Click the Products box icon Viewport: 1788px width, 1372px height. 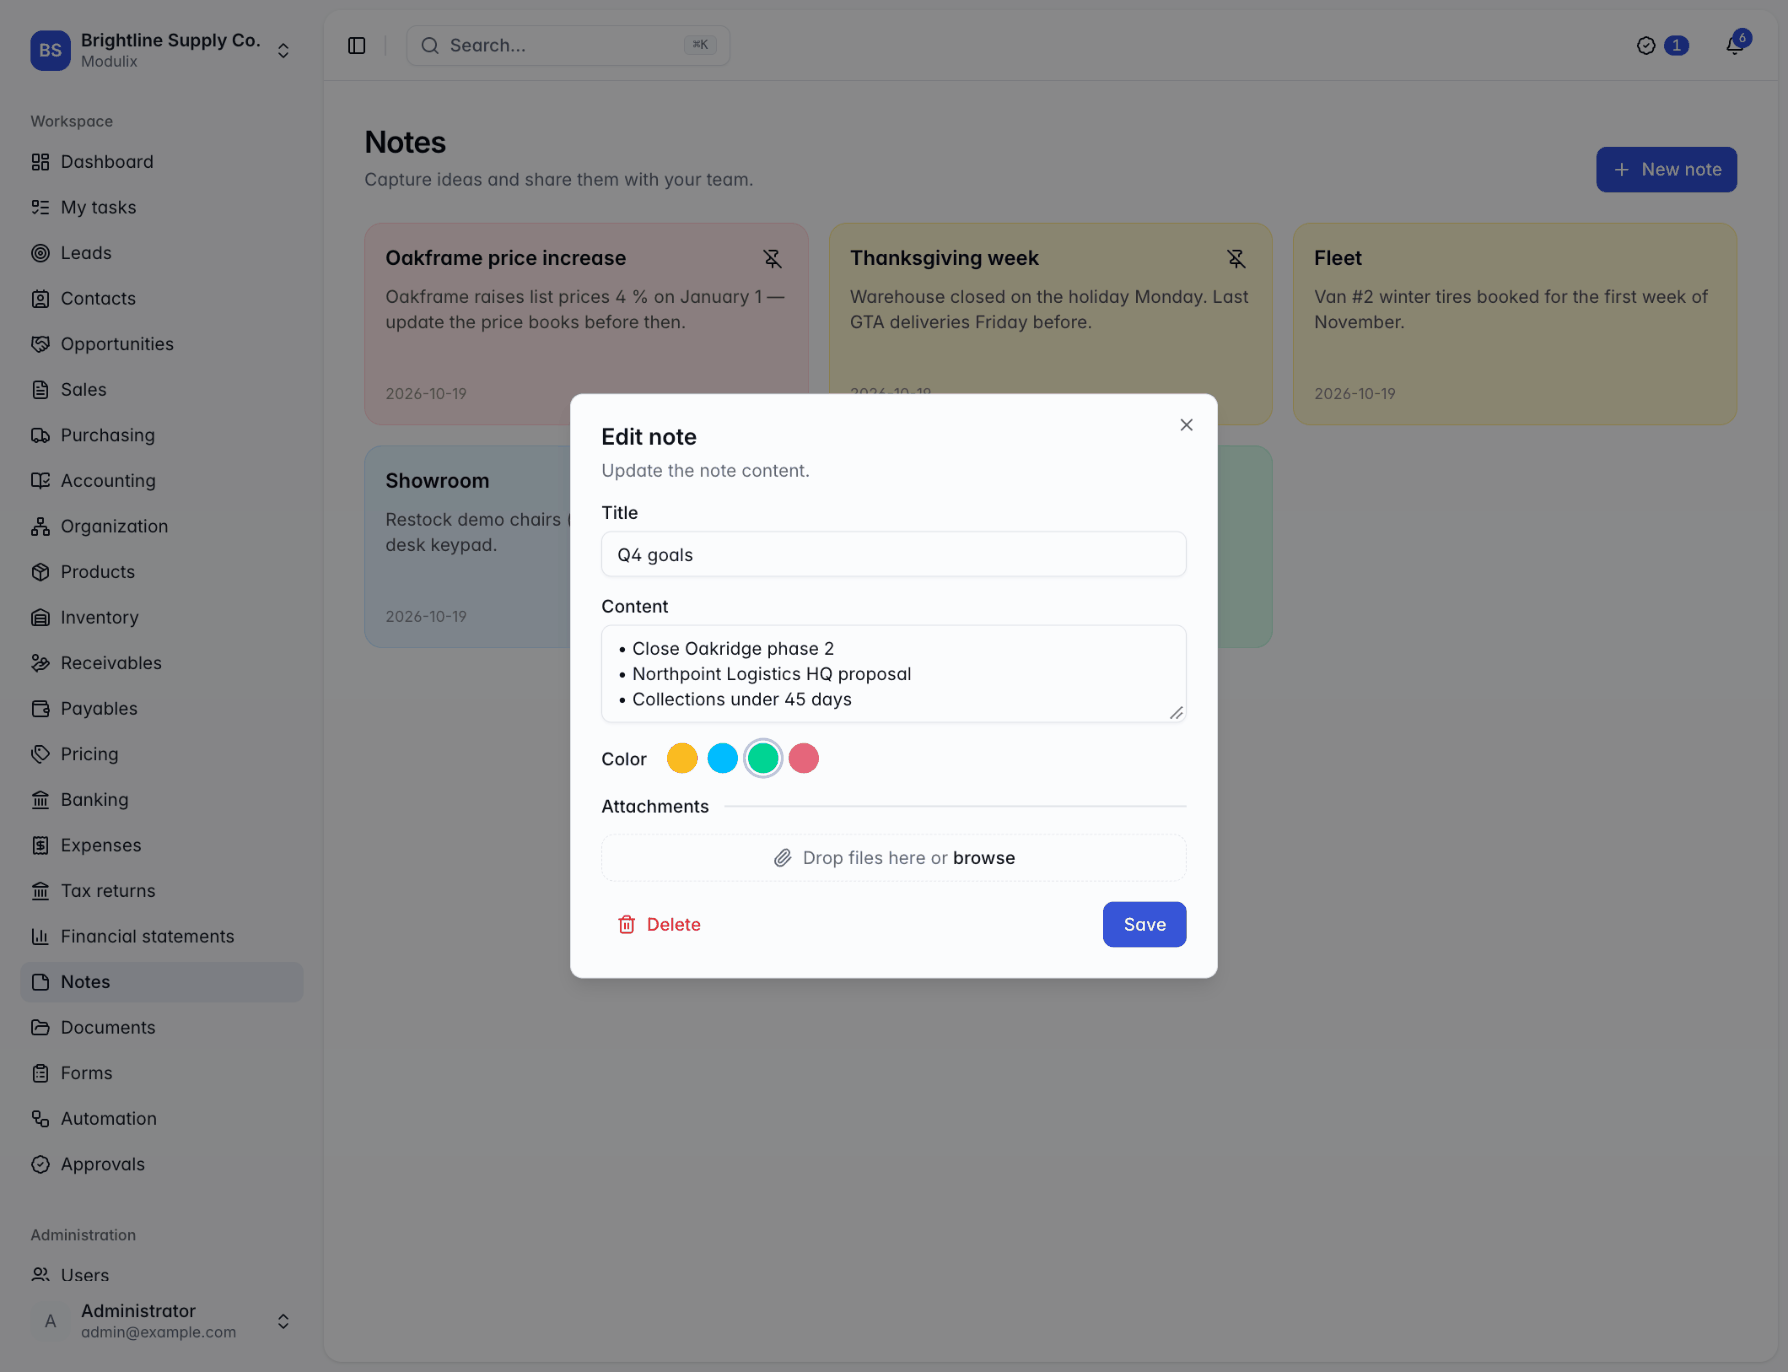click(x=40, y=572)
